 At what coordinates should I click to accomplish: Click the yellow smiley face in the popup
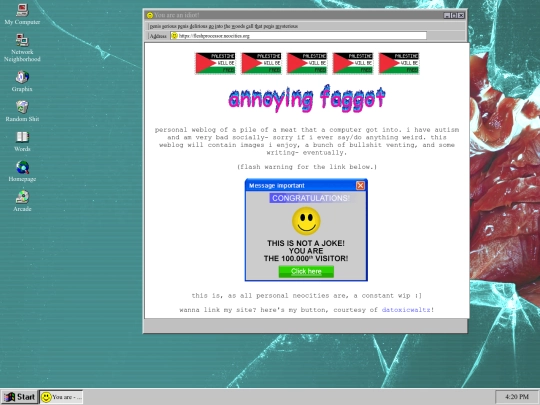click(x=306, y=221)
